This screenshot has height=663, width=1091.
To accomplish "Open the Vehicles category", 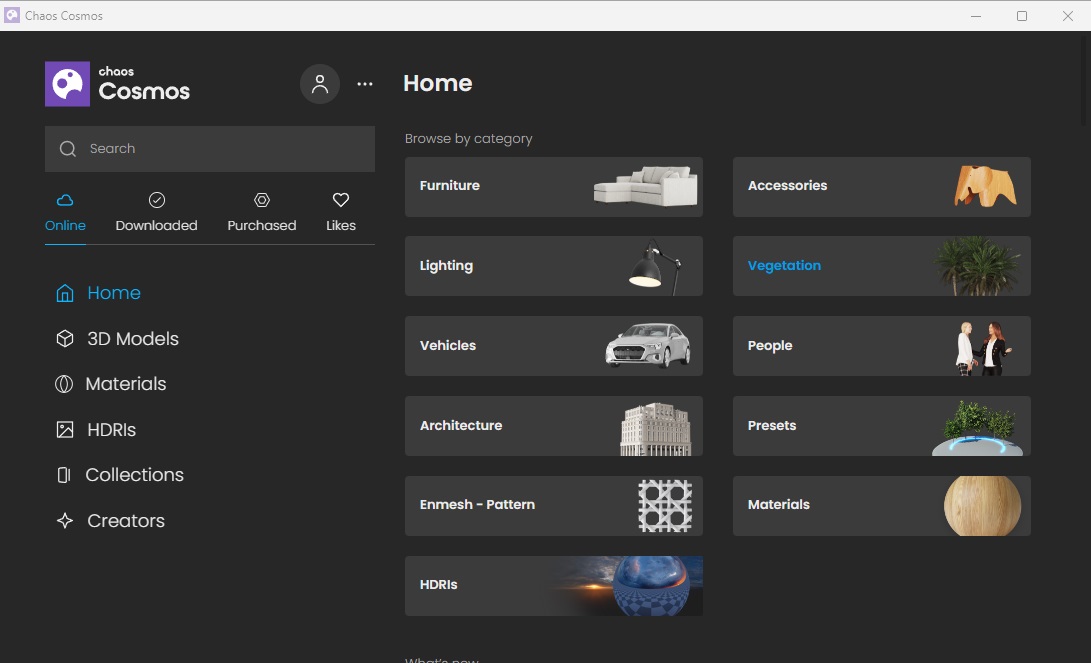I will pyautogui.click(x=554, y=346).
